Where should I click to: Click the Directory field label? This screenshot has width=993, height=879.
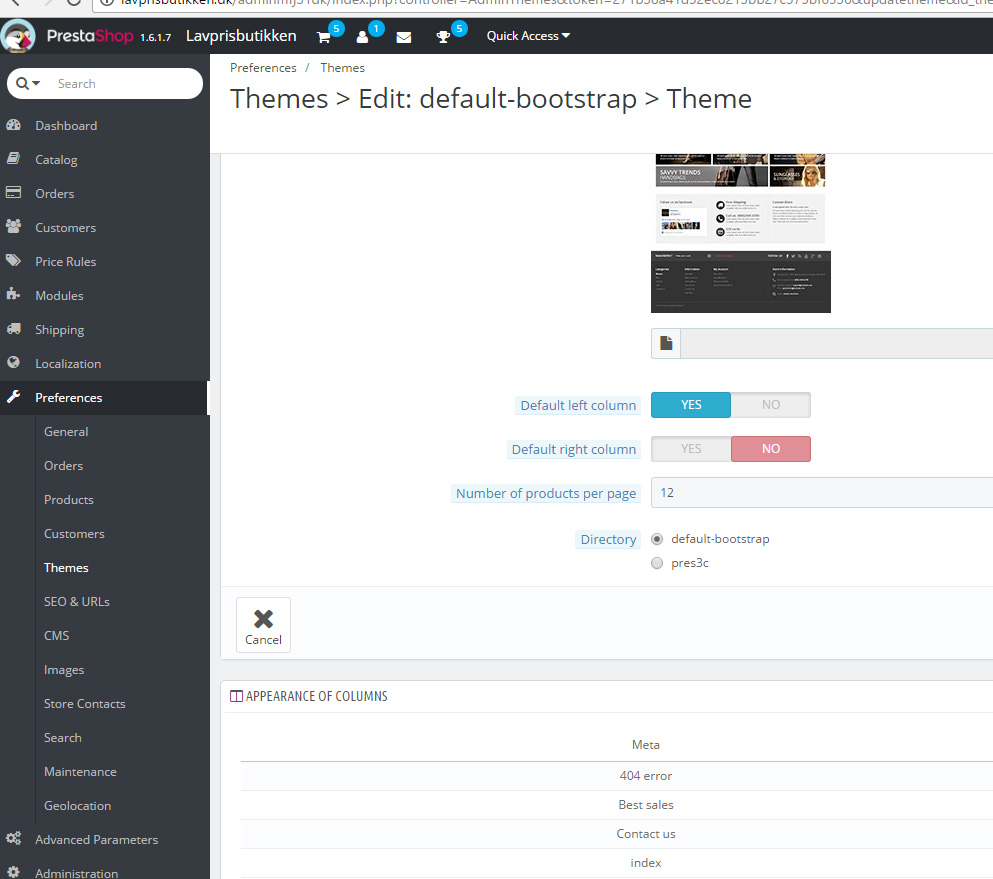tap(608, 540)
